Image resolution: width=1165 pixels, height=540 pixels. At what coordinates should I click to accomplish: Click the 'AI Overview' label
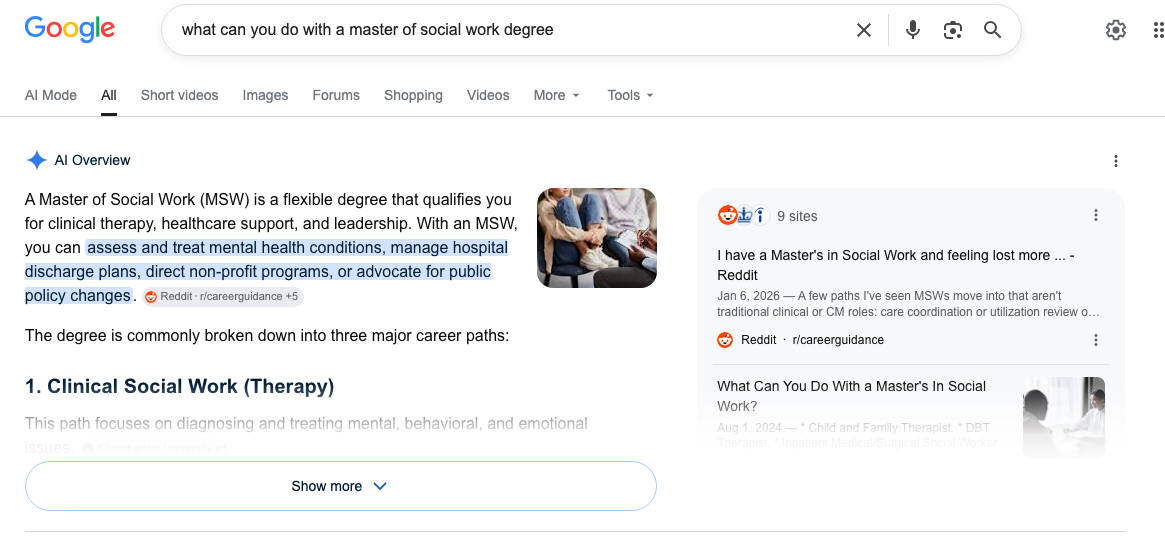pos(92,160)
